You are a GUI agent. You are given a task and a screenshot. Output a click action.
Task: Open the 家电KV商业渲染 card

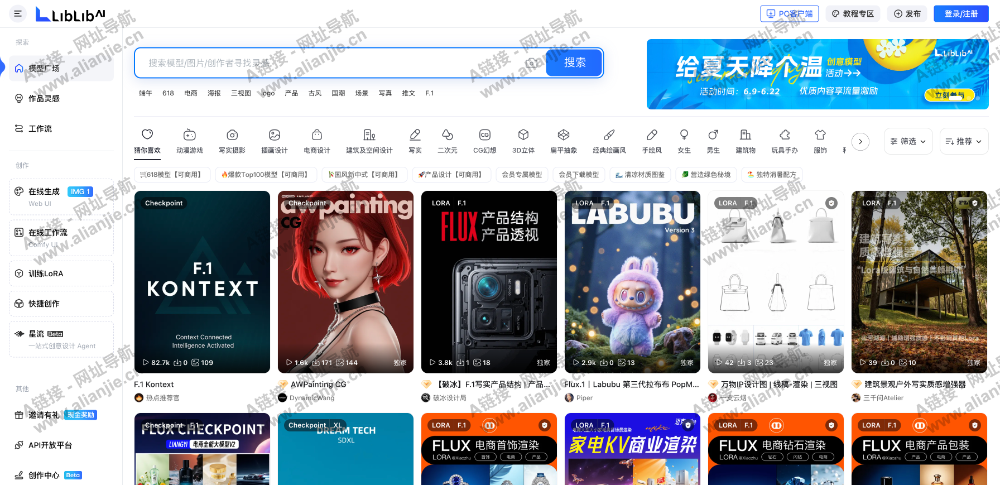point(633,449)
